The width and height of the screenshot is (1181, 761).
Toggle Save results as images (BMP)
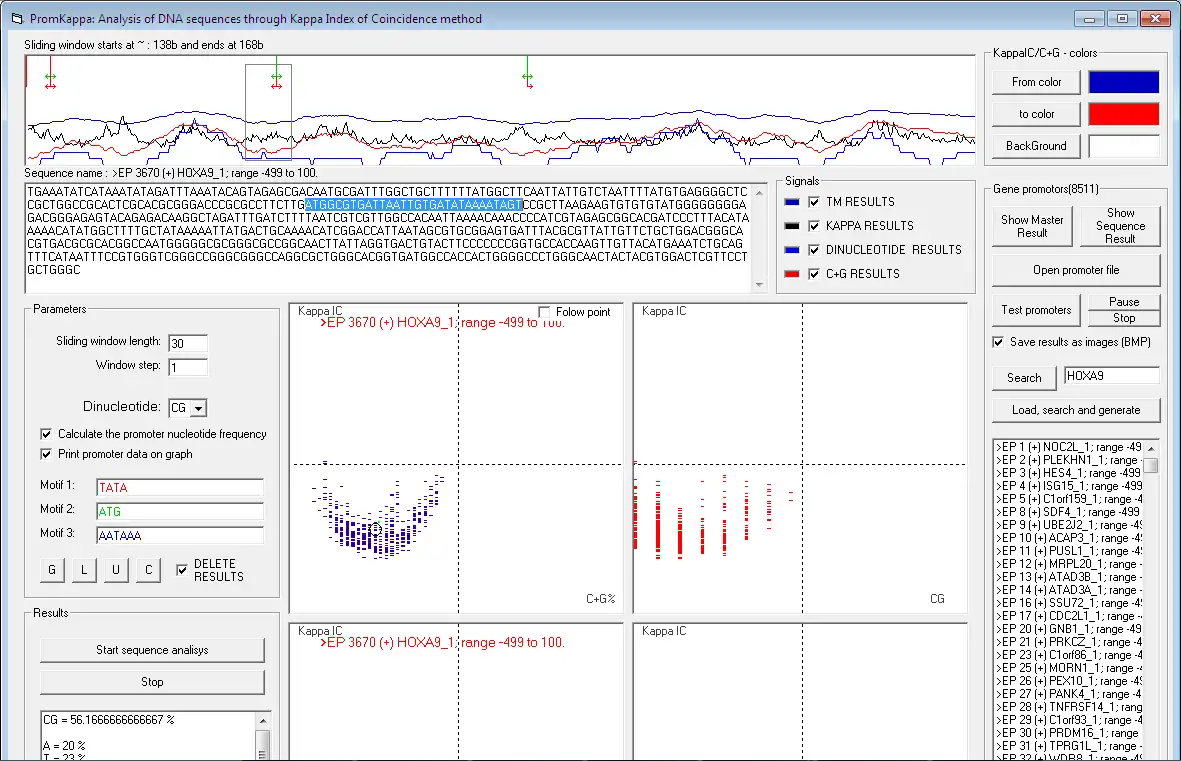tap(998, 342)
